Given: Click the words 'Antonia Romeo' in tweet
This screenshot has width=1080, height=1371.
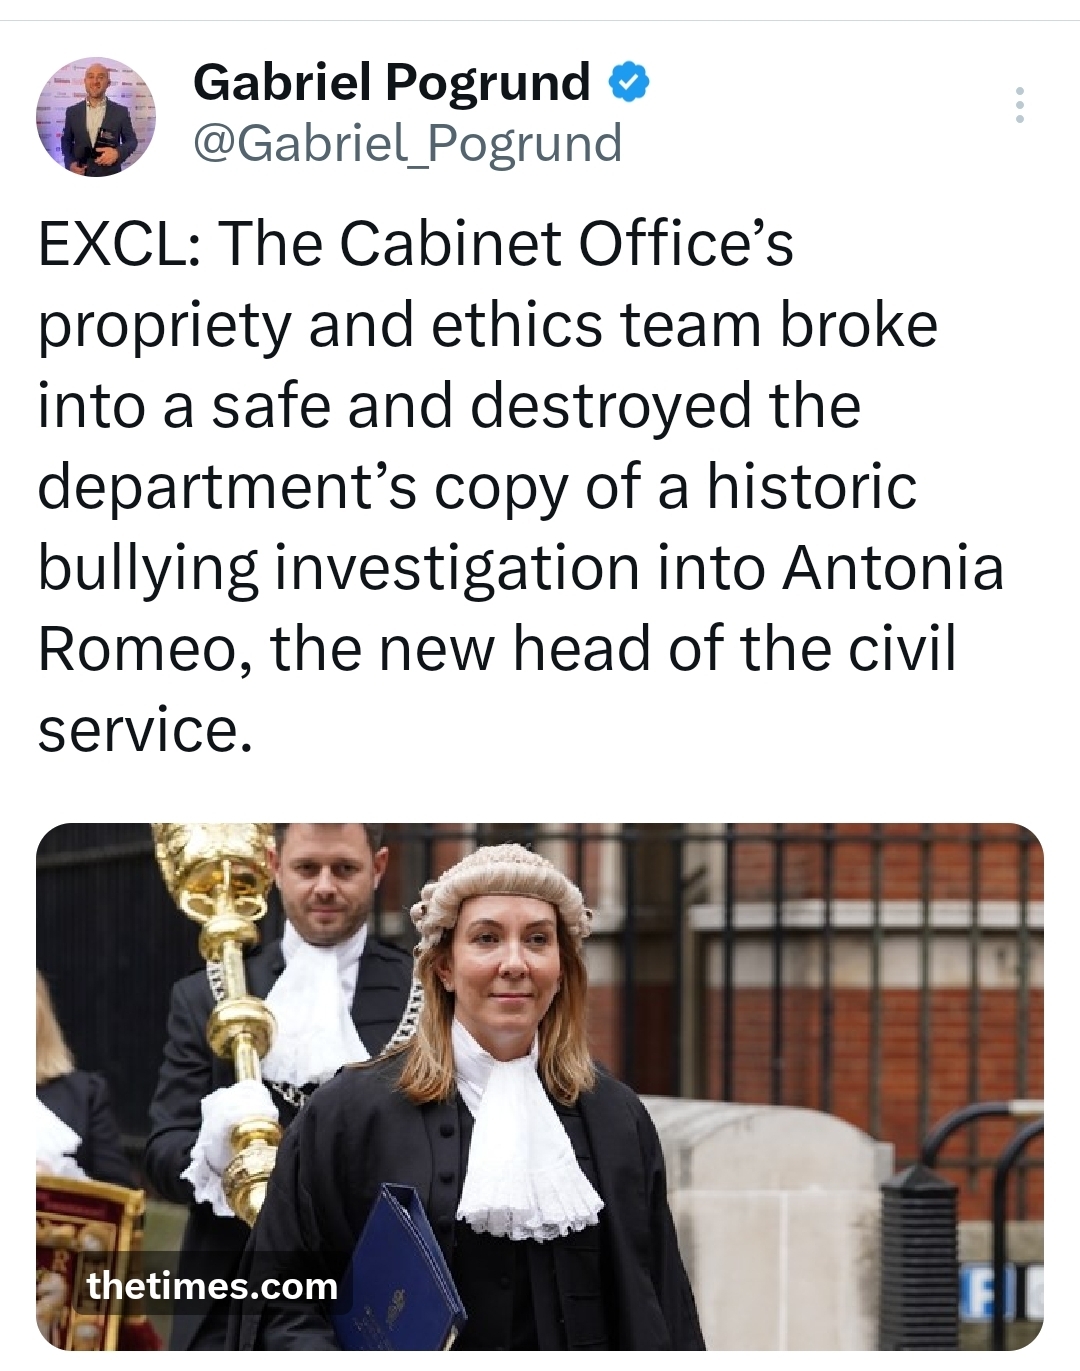Looking at the screenshot, I should 892,568.
